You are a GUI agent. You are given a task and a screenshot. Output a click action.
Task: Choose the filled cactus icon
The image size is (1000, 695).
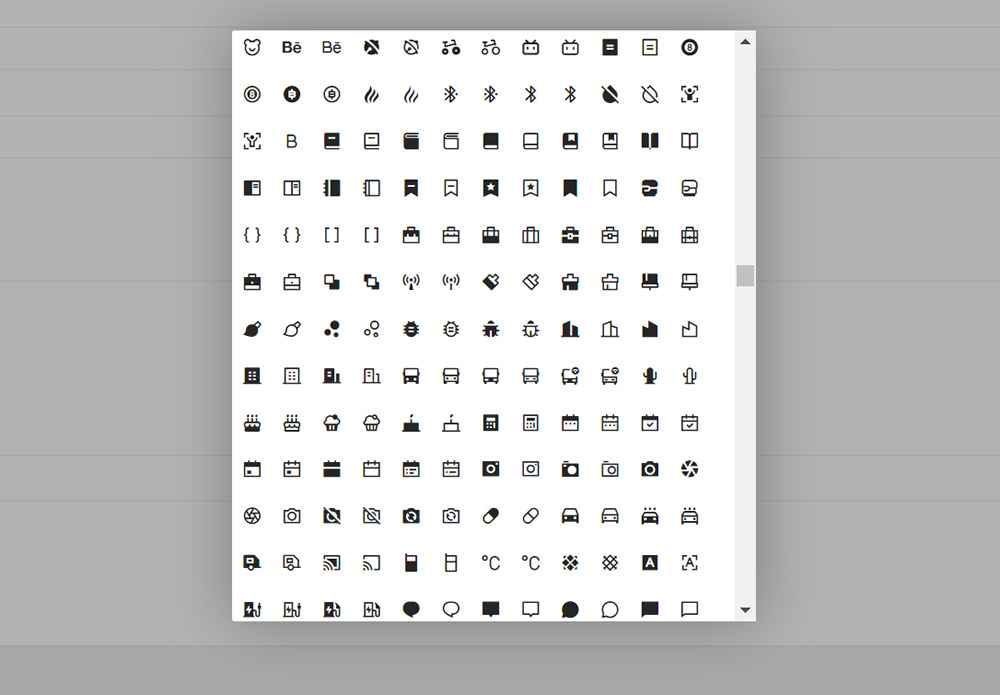click(x=649, y=376)
